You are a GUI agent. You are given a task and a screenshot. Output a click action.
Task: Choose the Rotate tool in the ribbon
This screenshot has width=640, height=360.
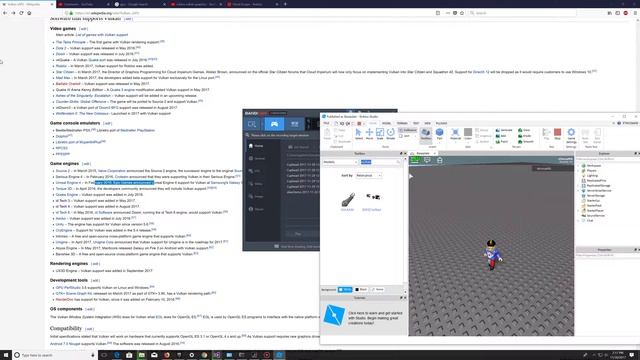tap(390, 134)
